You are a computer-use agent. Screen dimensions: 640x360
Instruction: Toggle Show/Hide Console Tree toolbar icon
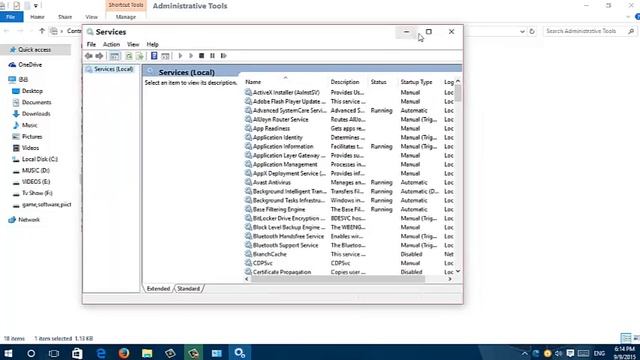pos(115,56)
